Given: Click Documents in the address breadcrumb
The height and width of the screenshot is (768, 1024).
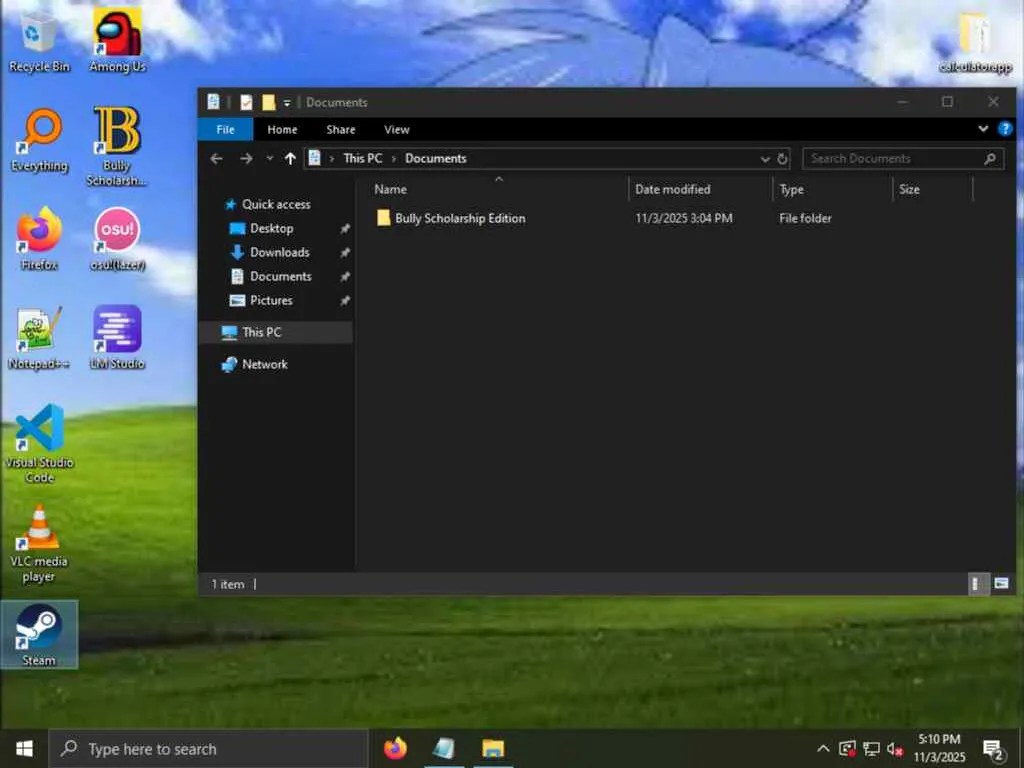Looking at the screenshot, I should click(436, 158).
